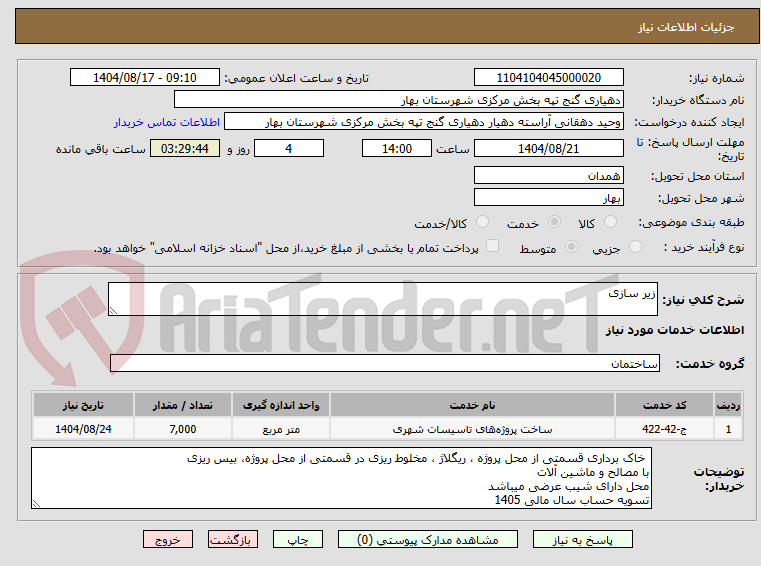Open the اطلاعات تماس خریدار link
The image size is (761, 566).
[167, 122]
